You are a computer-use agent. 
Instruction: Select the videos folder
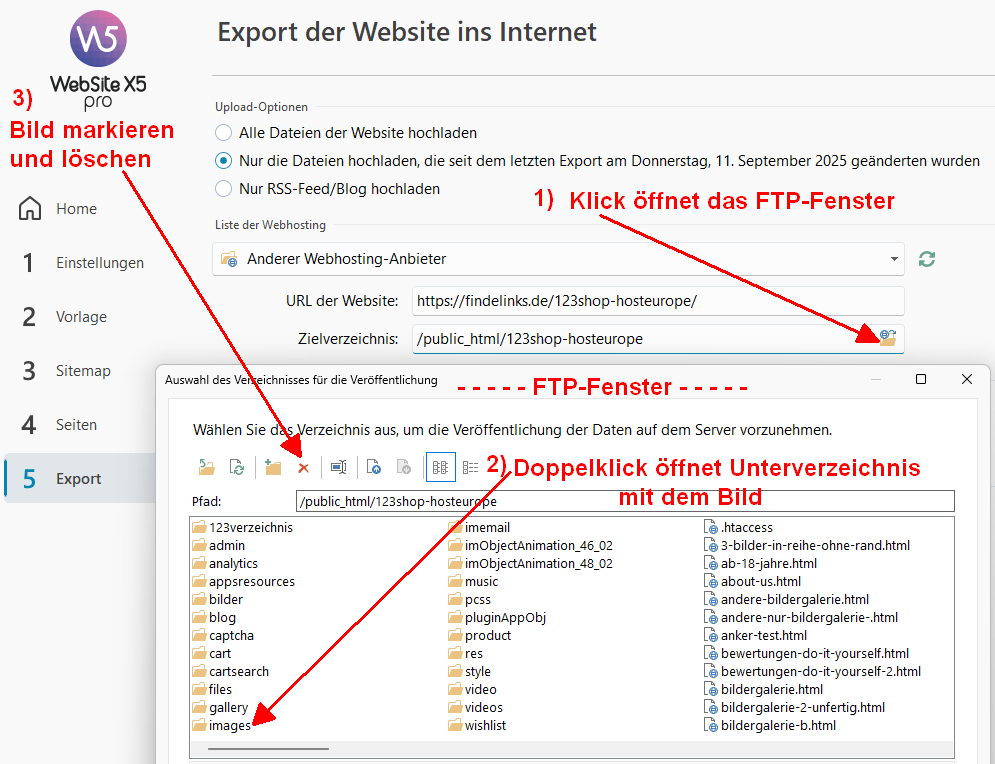click(475, 708)
